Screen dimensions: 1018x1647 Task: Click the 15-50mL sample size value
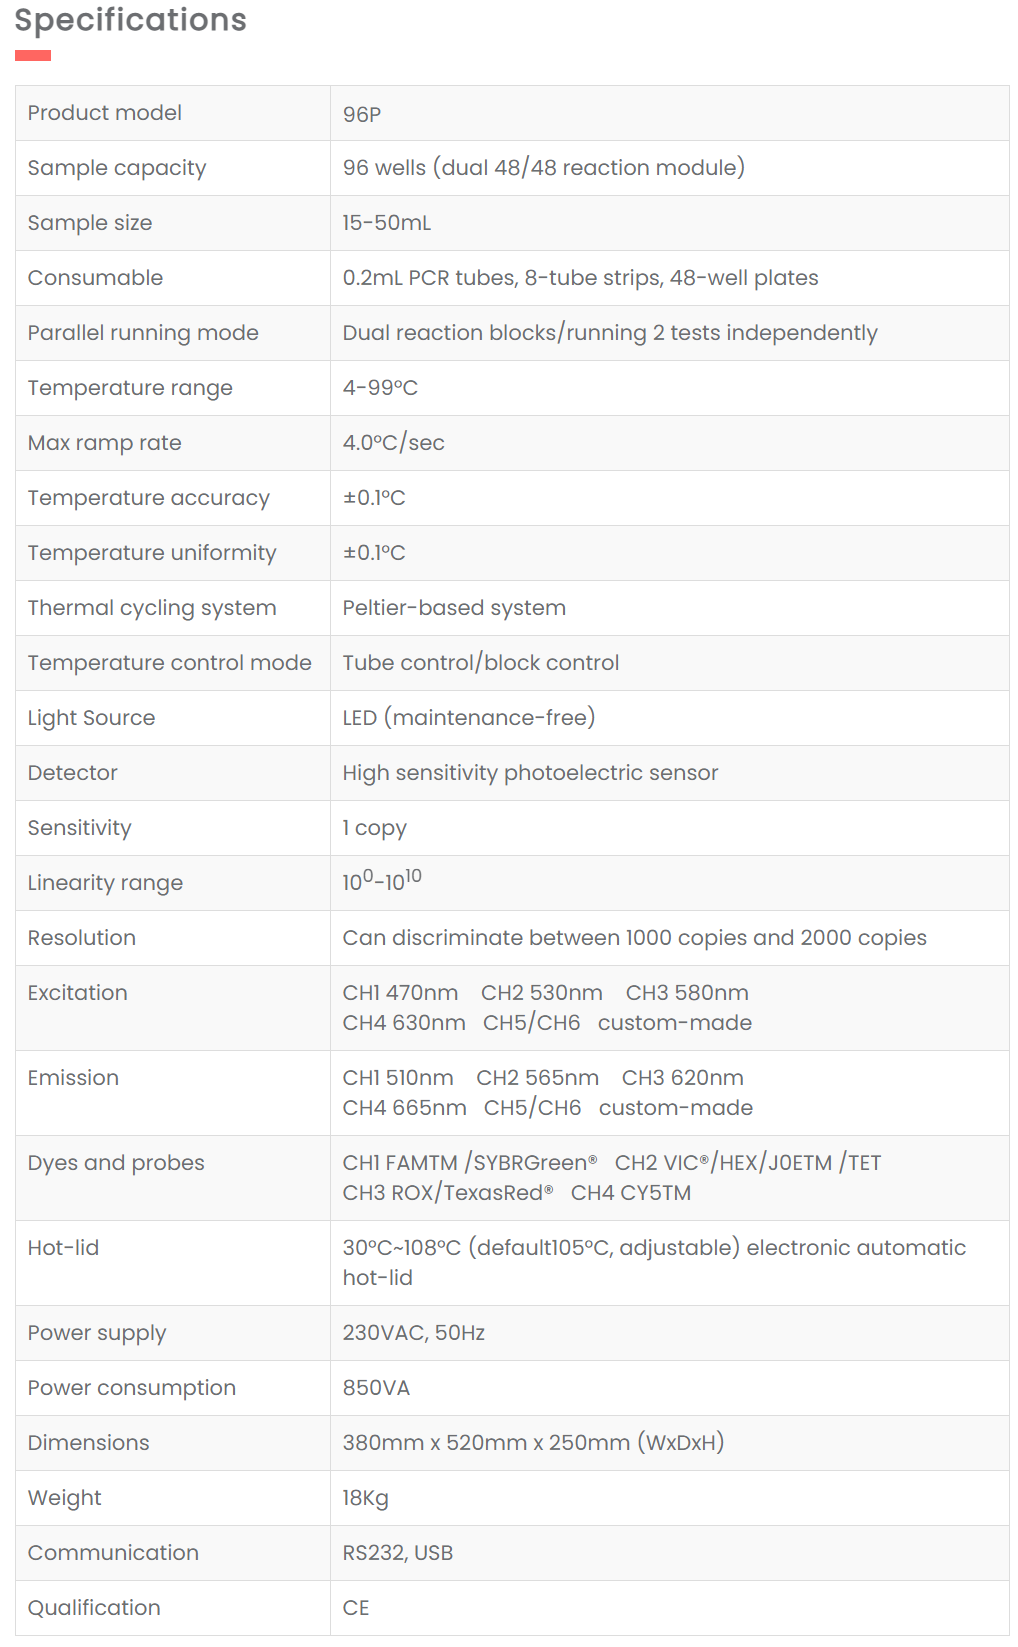(387, 223)
